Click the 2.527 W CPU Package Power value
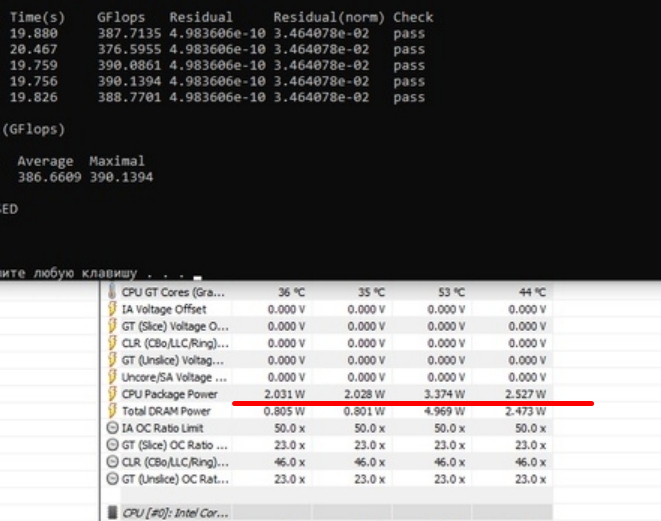Image resolution: width=661 pixels, height=521 pixels. pyautogui.click(x=525, y=394)
